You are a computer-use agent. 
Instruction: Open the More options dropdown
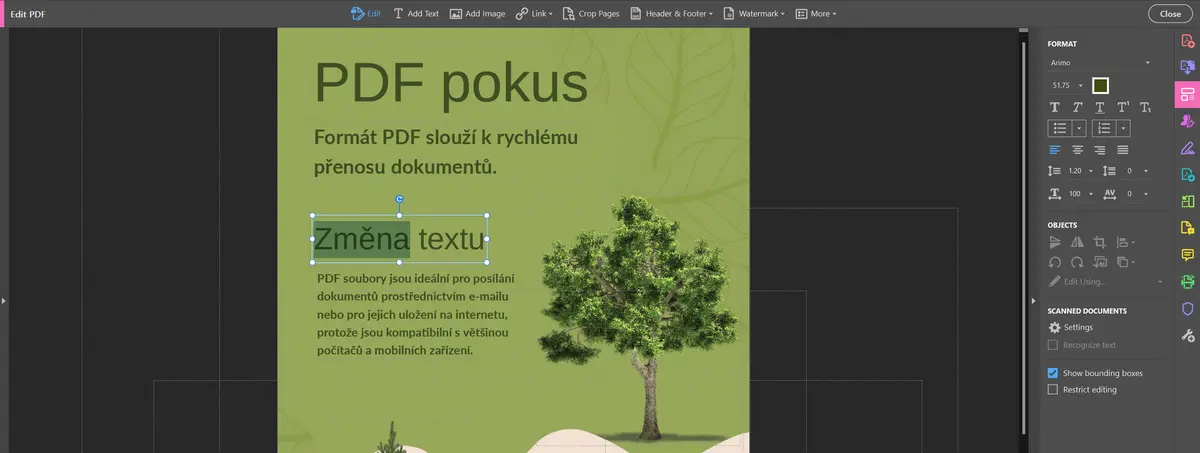click(x=816, y=14)
